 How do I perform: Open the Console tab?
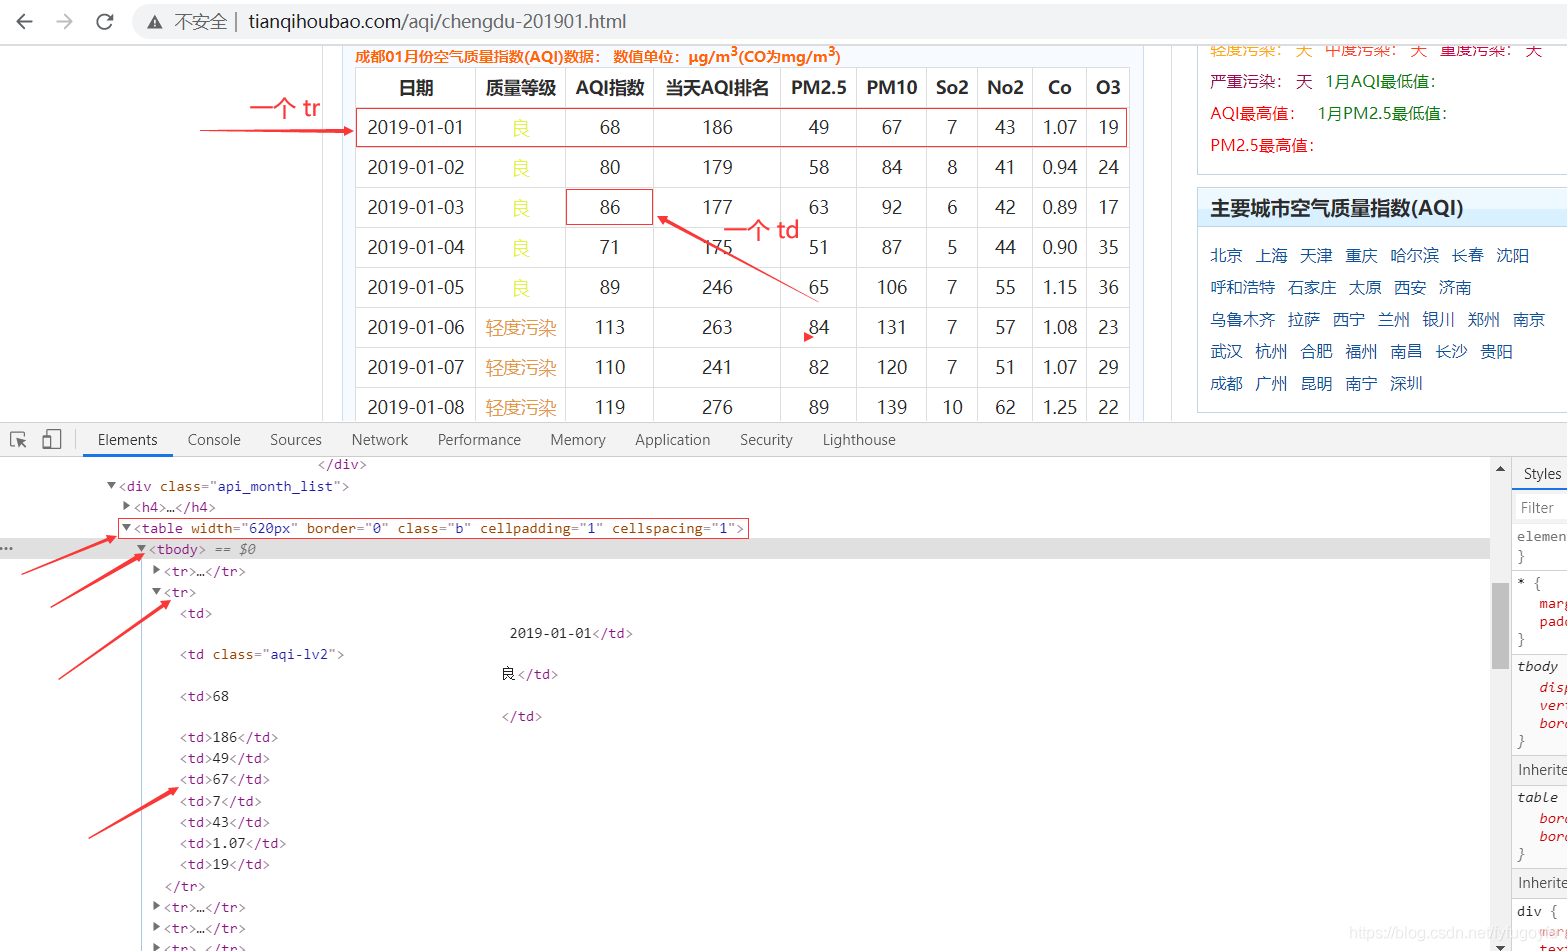[x=214, y=440]
